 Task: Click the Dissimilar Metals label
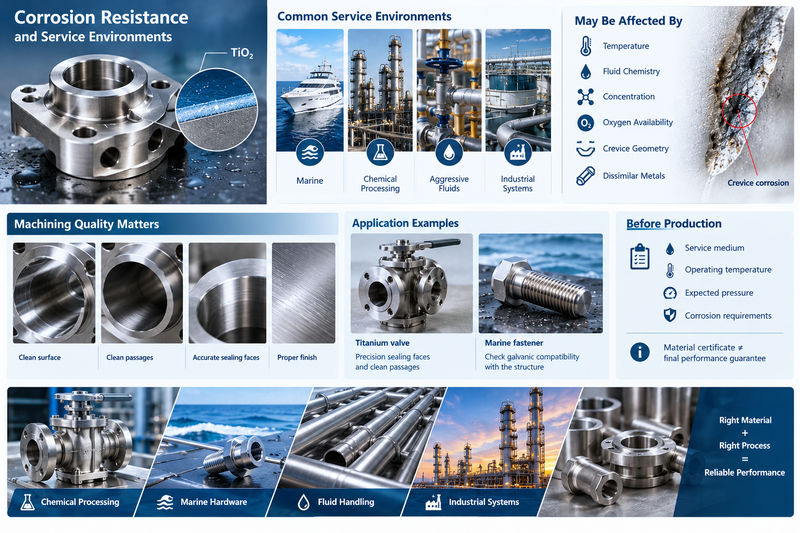point(634,175)
